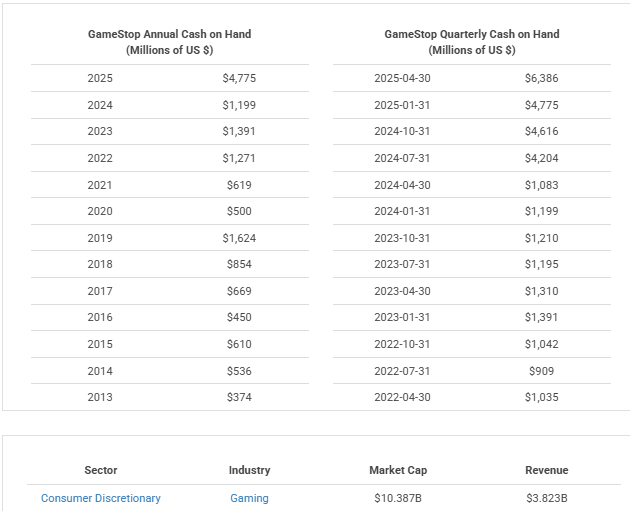Click the 2021 annual row year cell
Screen dimensions: 630x511
click(x=100, y=185)
